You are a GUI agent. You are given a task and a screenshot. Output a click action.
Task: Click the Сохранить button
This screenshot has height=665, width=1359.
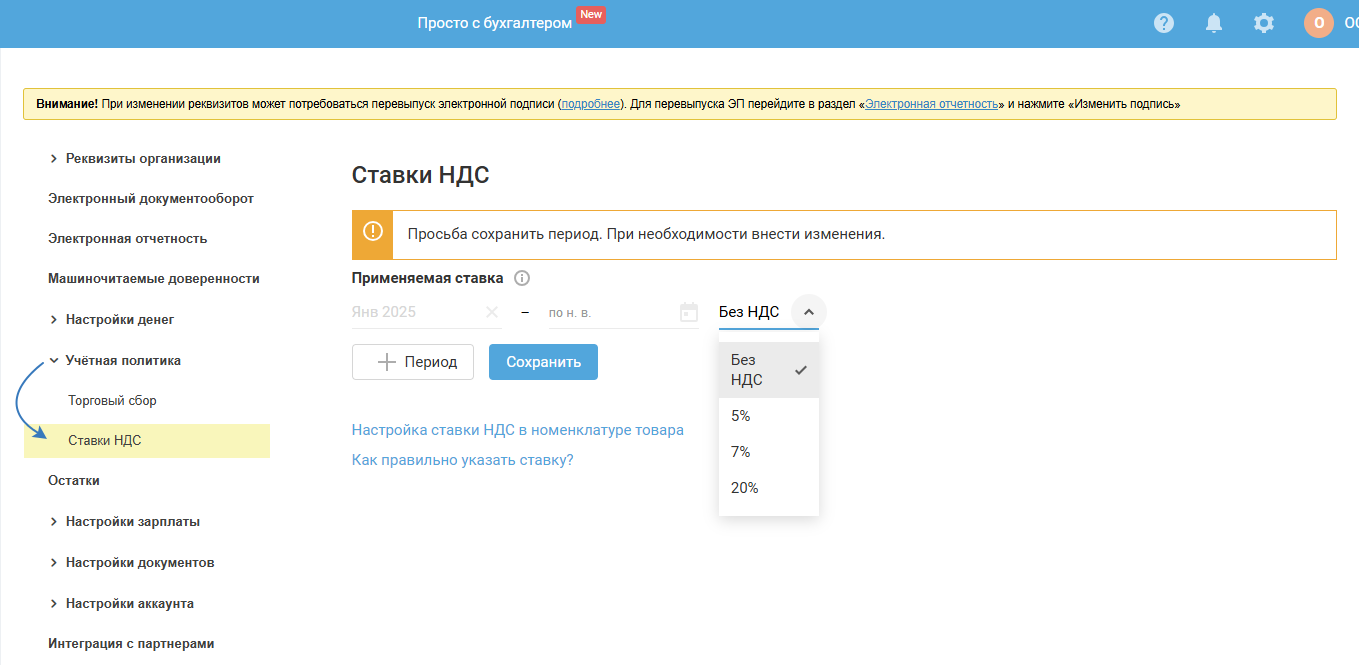[x=543, y=362]
